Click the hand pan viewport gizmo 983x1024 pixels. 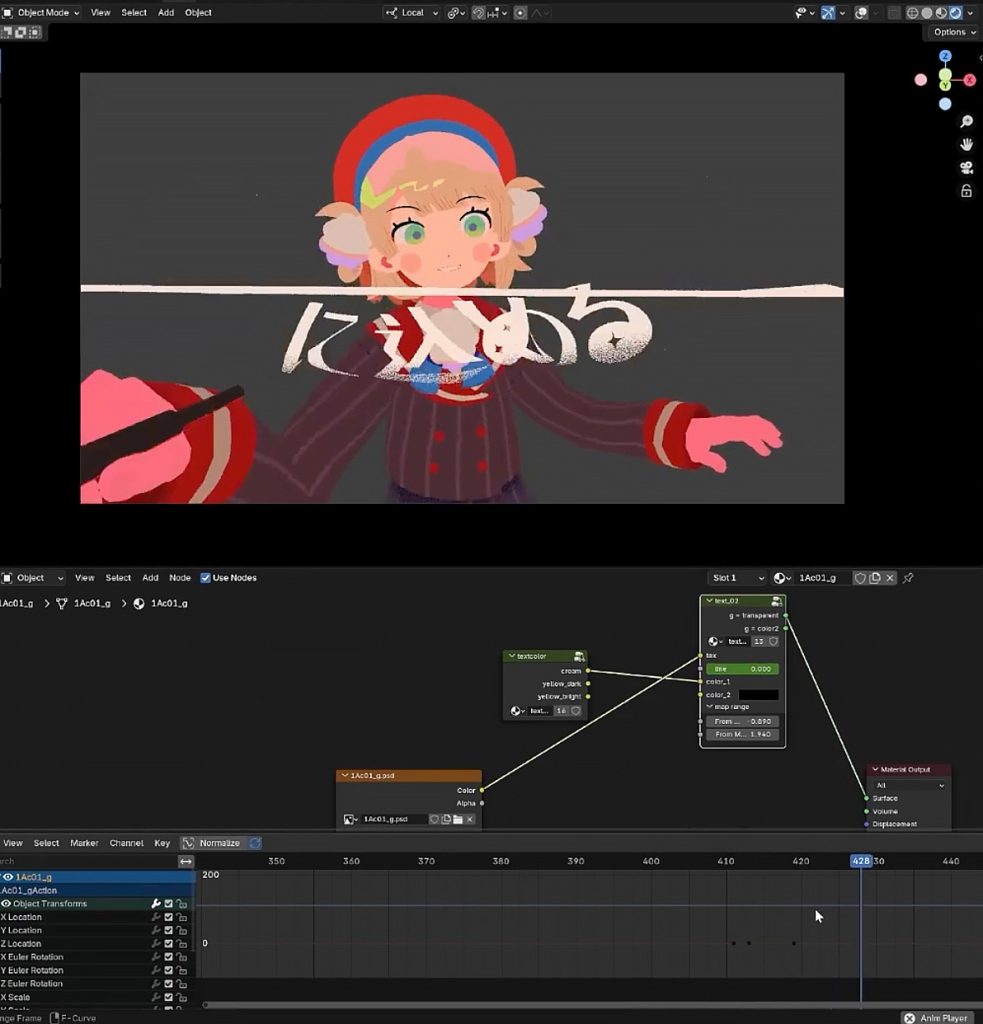(966, 144)
